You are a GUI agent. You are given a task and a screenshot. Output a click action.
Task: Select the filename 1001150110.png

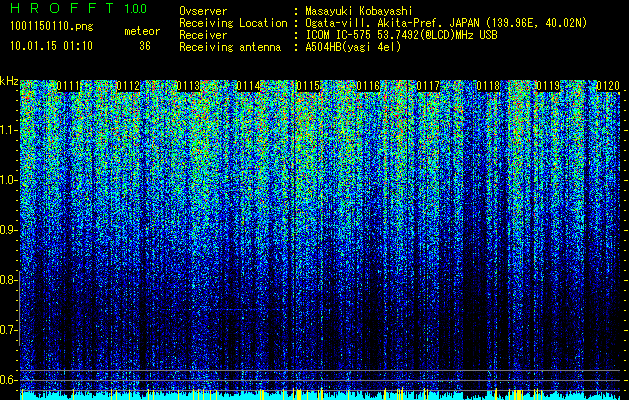click(x=51, y=27)
